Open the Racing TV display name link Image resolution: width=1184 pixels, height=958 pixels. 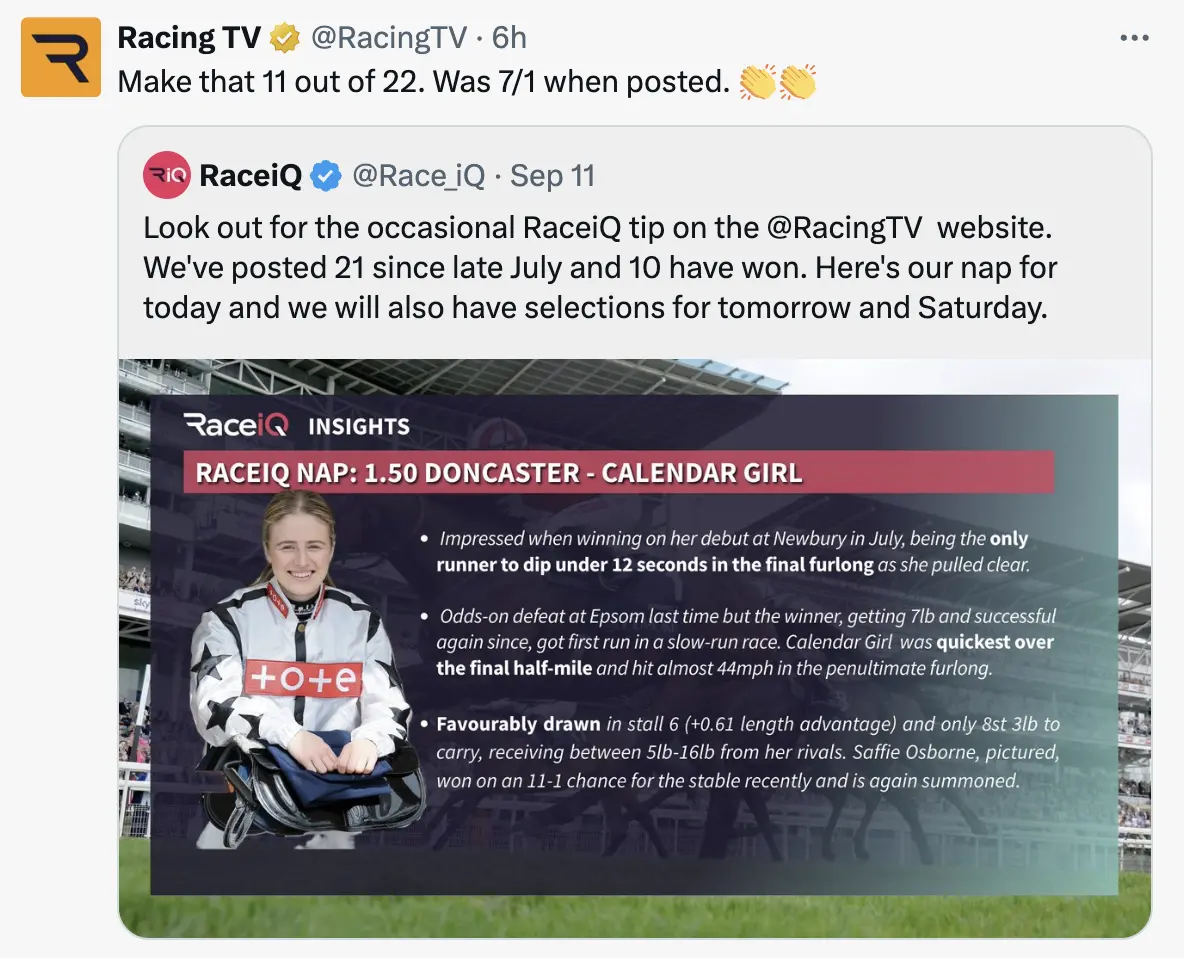tap(189, 38)
